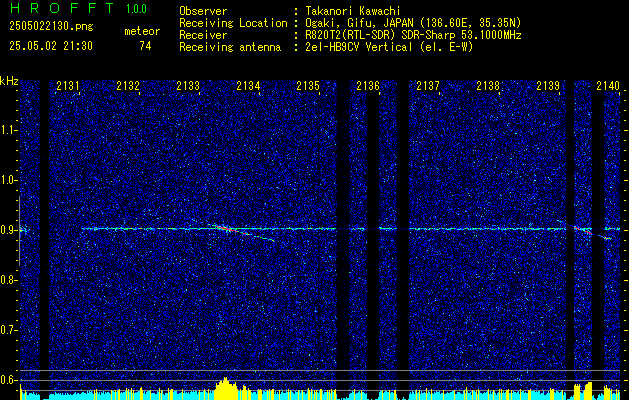Click the 2139 time marker
The image size is (629, 400).
tap(548, 86)
